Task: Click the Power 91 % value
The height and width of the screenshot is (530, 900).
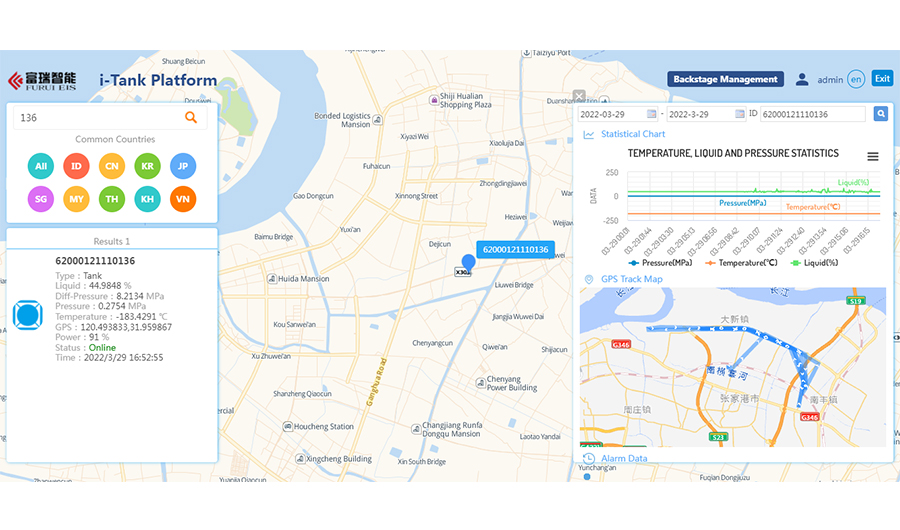Action: [x=99, y=337]
